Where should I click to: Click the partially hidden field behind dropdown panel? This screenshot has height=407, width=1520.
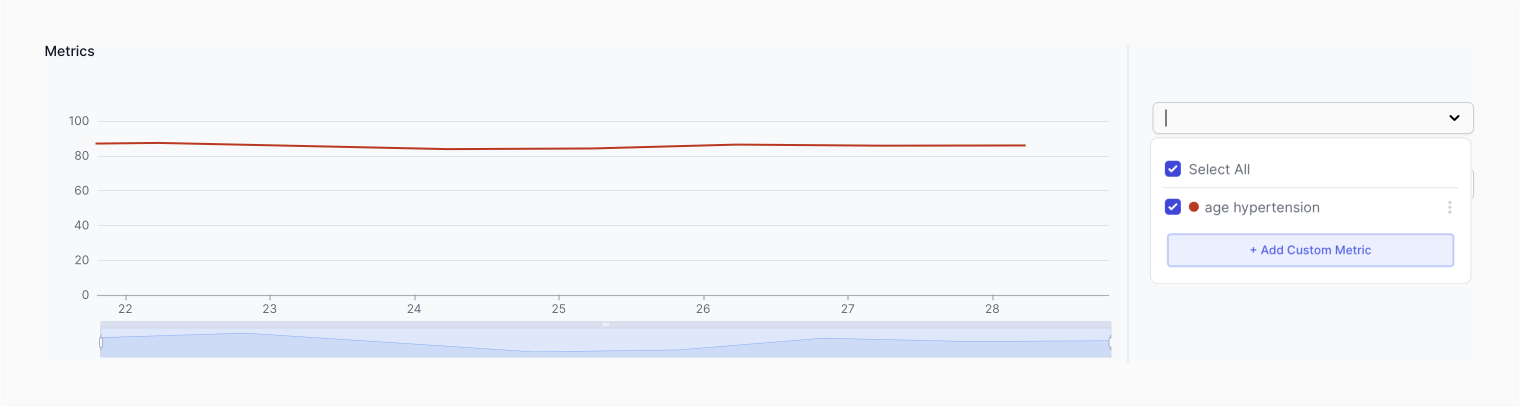(x=1473, y=184)
